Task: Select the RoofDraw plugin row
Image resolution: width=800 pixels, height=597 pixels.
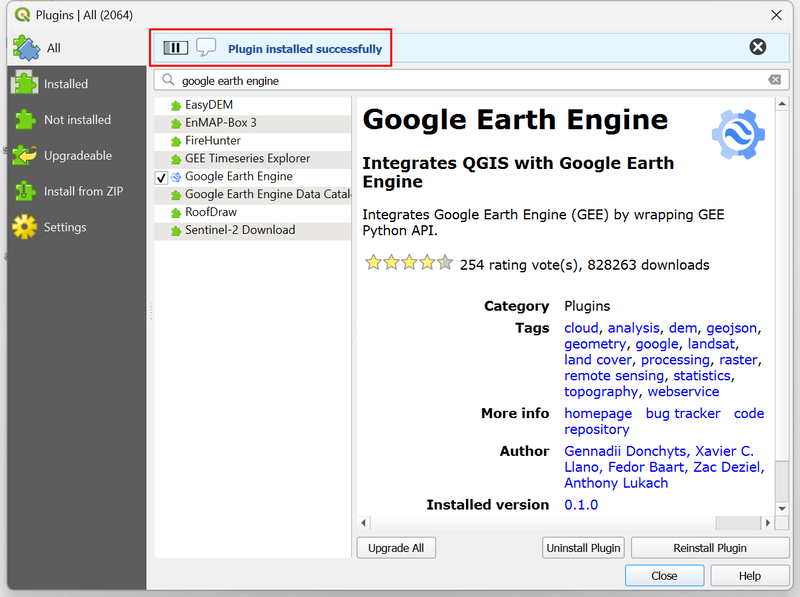Action: (x=253, y=212)
